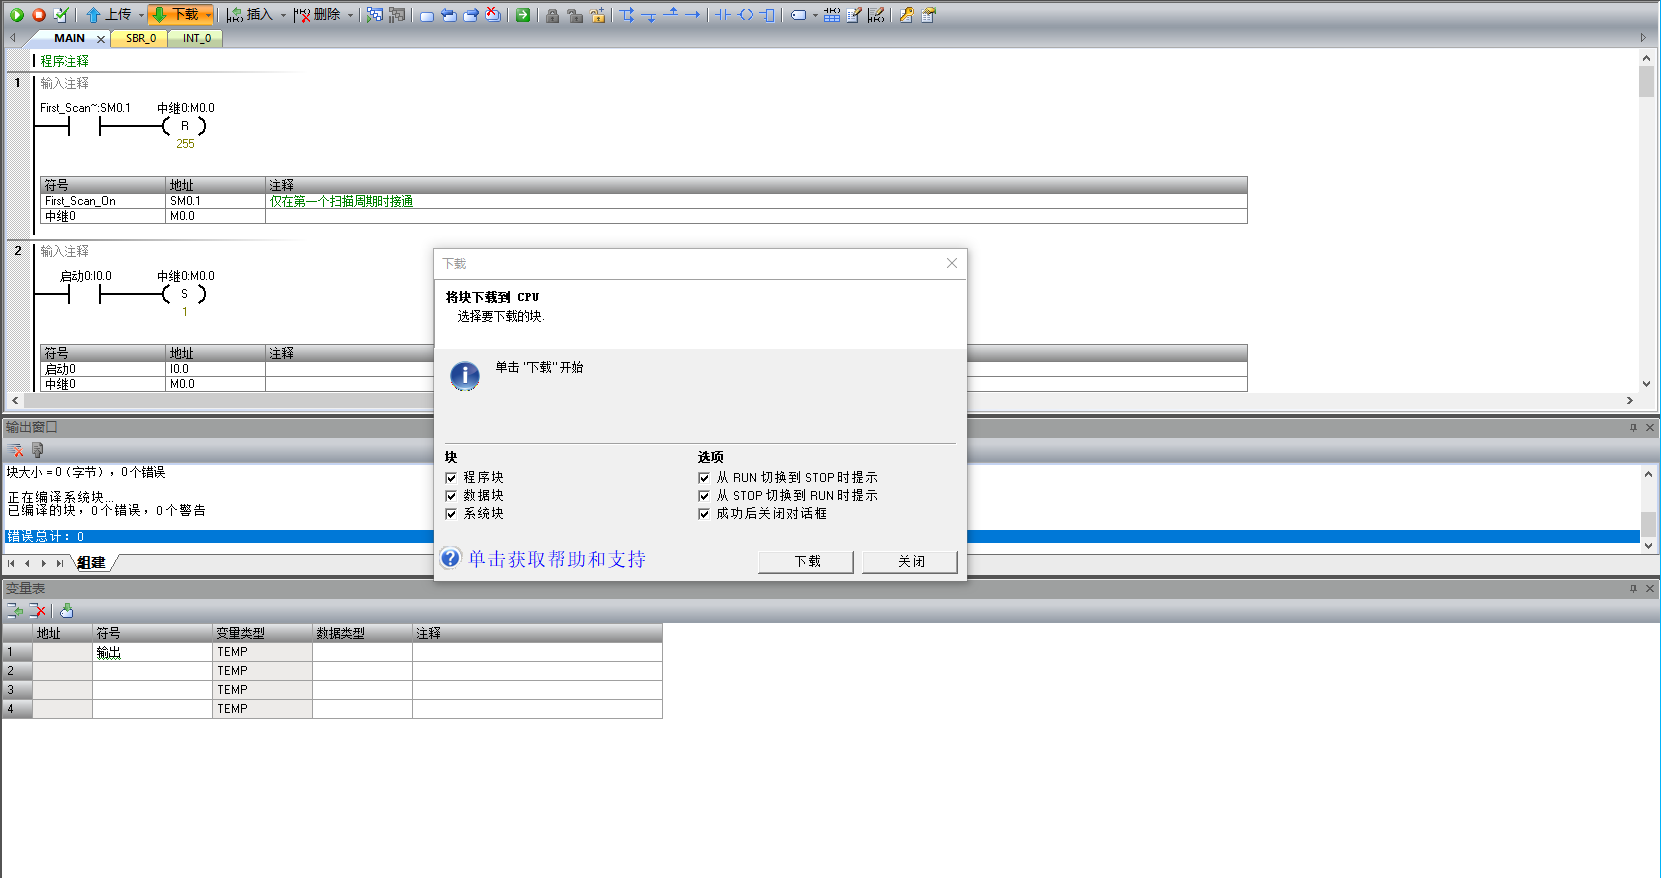Viewport: 1661px width, 878px height.
Task: Toggle 从 STOP 切换到 RUN 时提示 checkbox
Action: (x=704, y=496)
